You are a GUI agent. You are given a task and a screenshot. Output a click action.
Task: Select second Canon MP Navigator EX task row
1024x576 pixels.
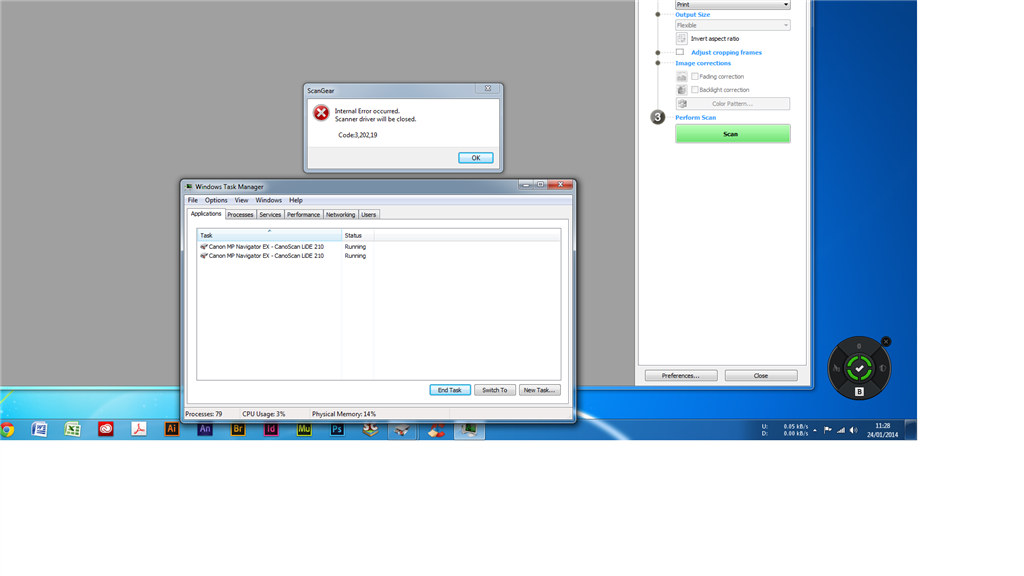[x=379, y=256]
